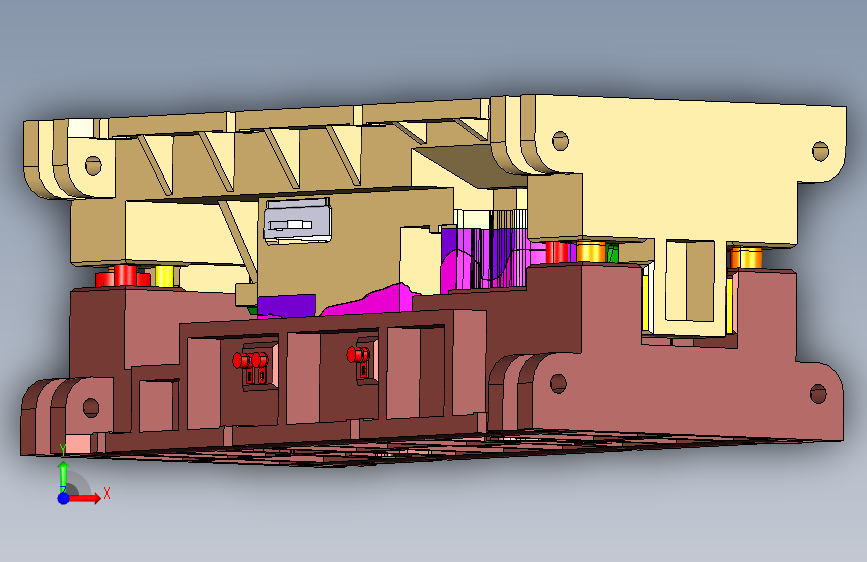Click the far-right hole in the upper cream plate
Screen dimensions: 867x562
pos(820,151)
